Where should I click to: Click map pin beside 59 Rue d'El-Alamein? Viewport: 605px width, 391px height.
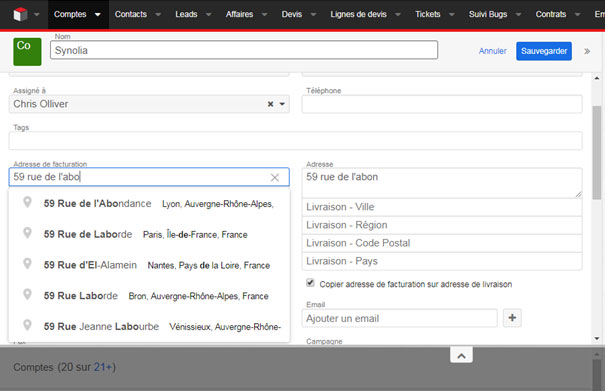[x=27, y=264]
